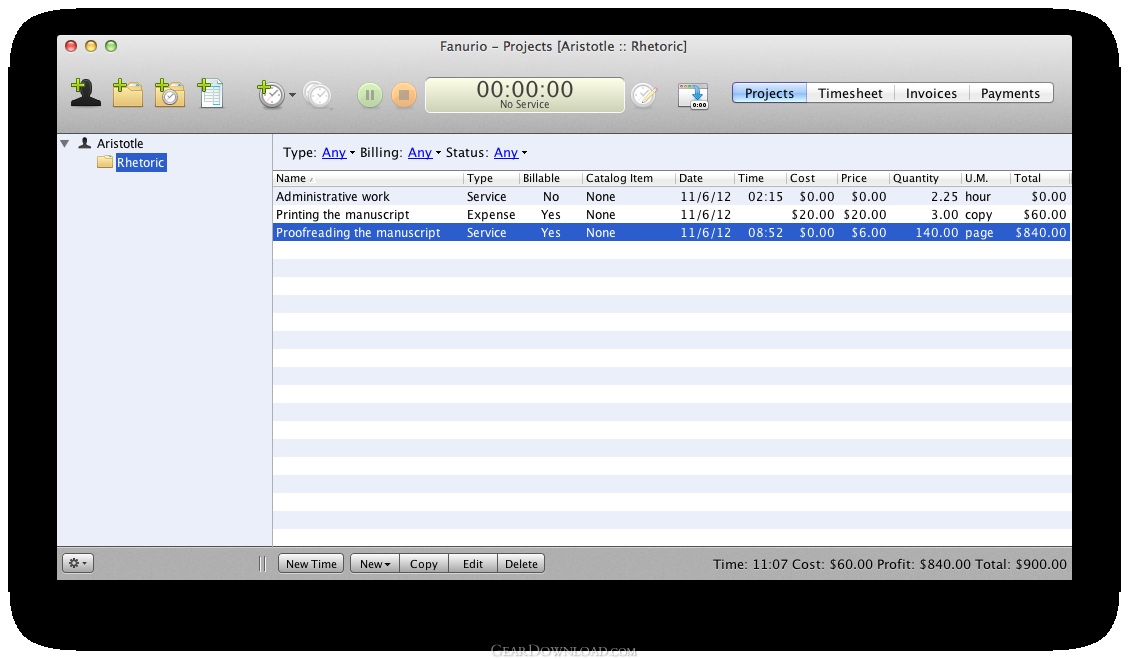The width and height of the screenshot is (1129, 659).
Task: Select the Aristotle client in the sidebar
Action: coord(120,143)
